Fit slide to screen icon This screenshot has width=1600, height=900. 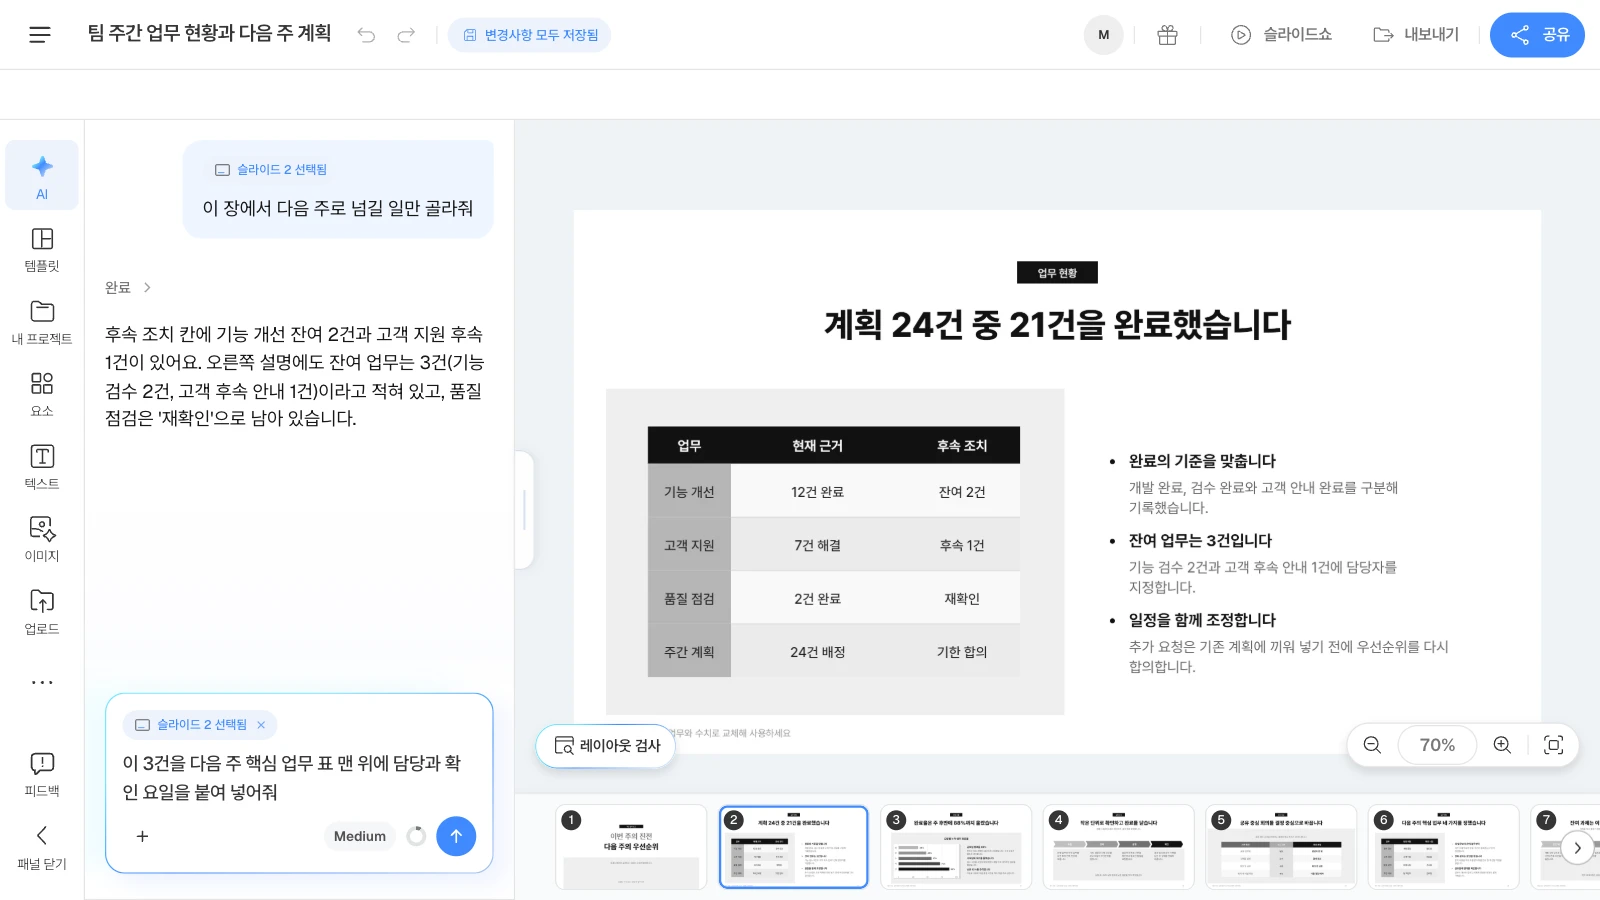pyautogui.click(x=1553, y=745)
